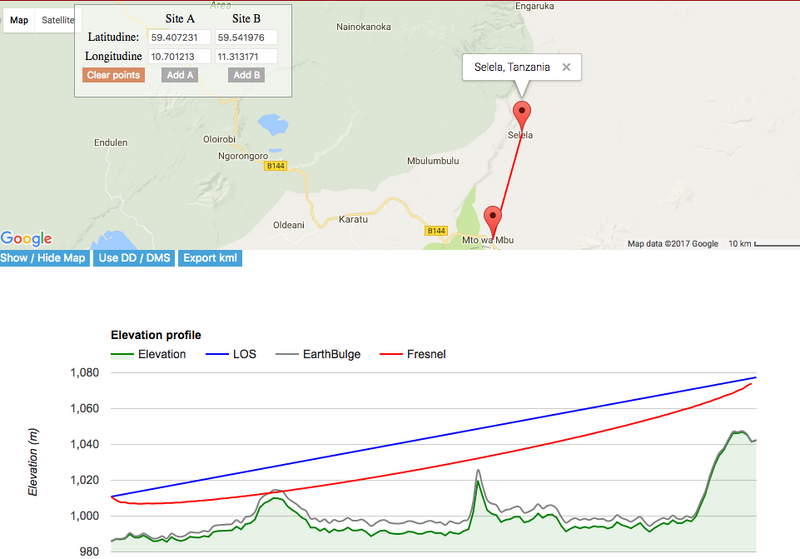
Task: Click the Map data ©2017 Google text
Action: (x=672, y=244)
